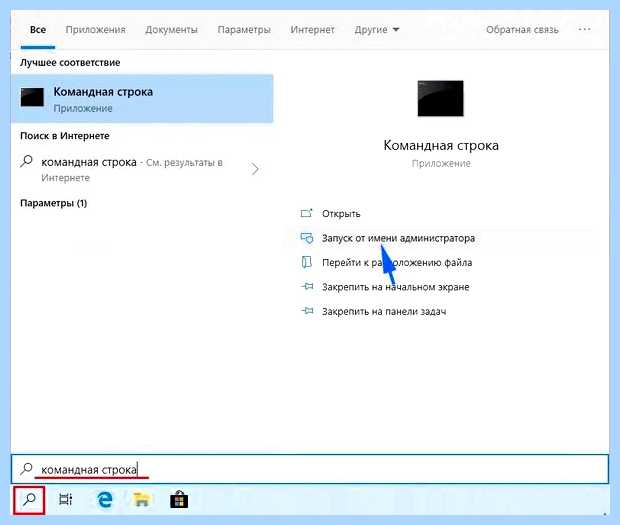Open File Explorer from the taskbar

point(141,500)
